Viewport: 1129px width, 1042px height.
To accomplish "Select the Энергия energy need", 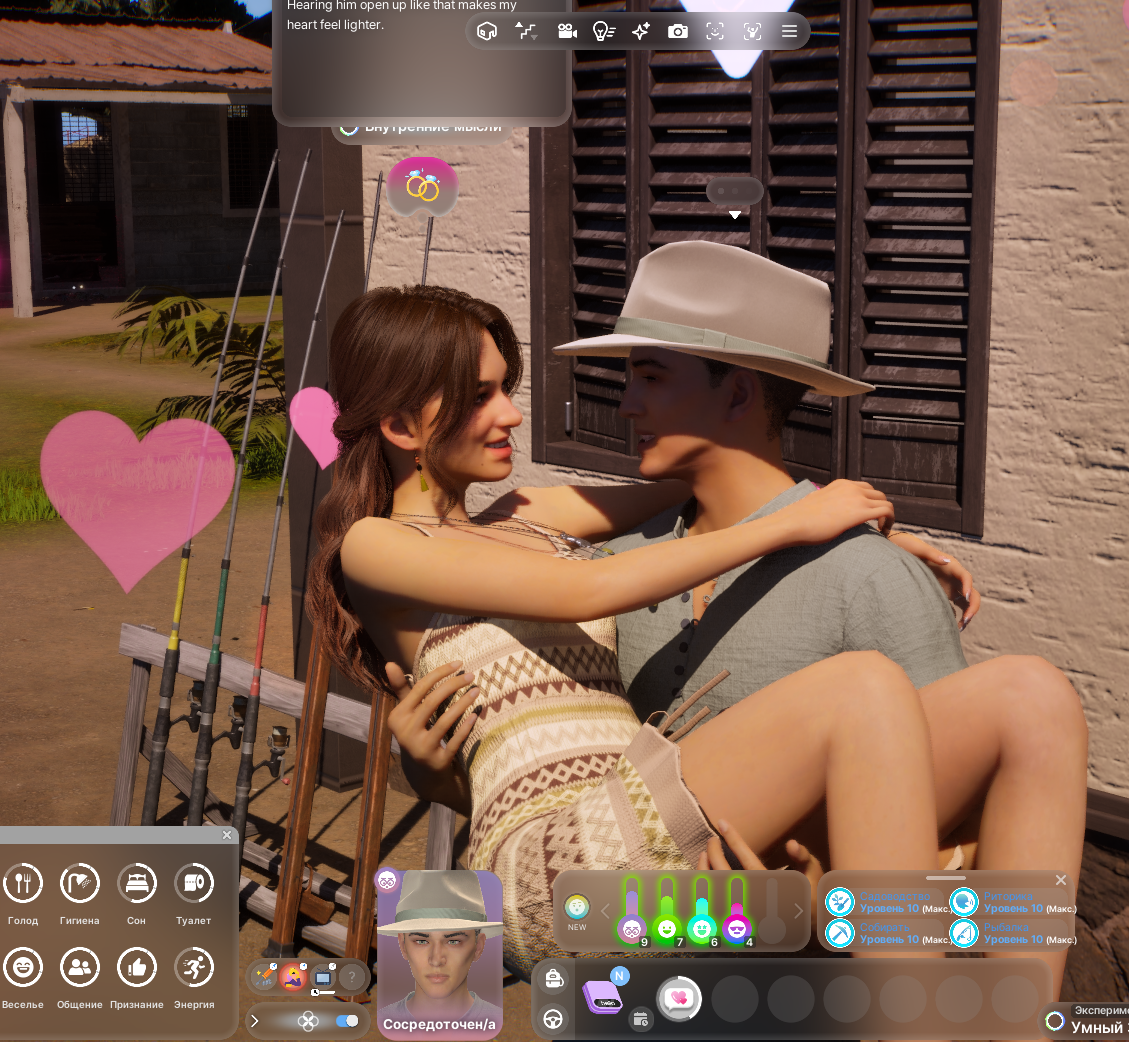I will pos(194,968).
